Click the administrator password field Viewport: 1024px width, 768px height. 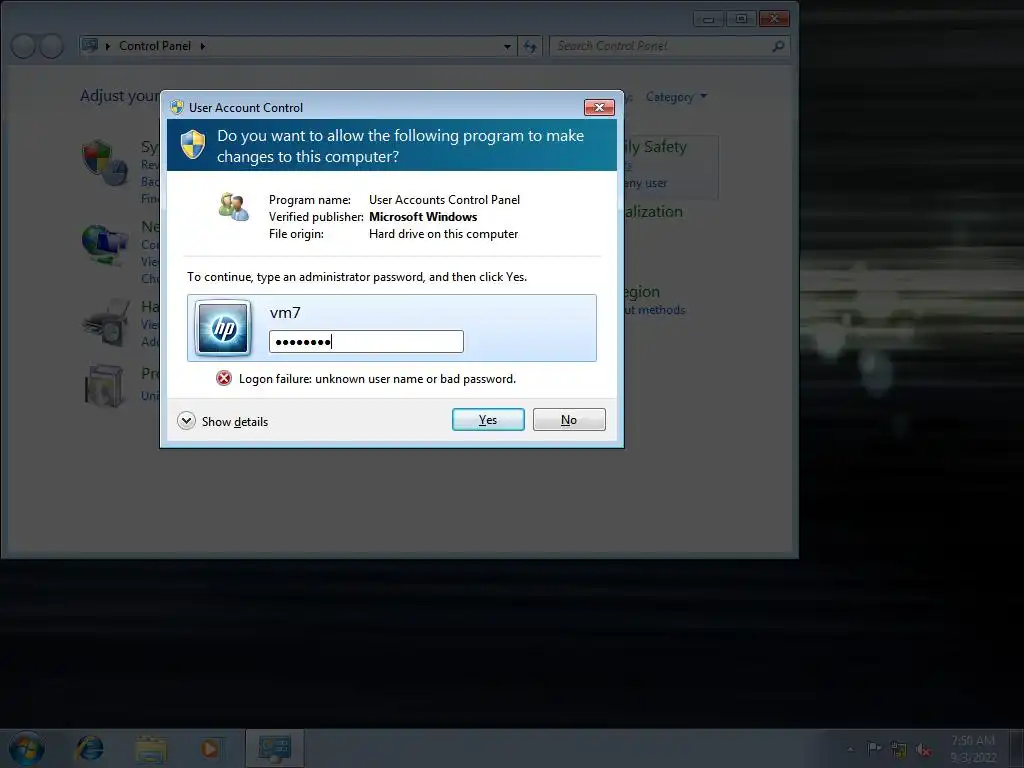tap(366, 342)
